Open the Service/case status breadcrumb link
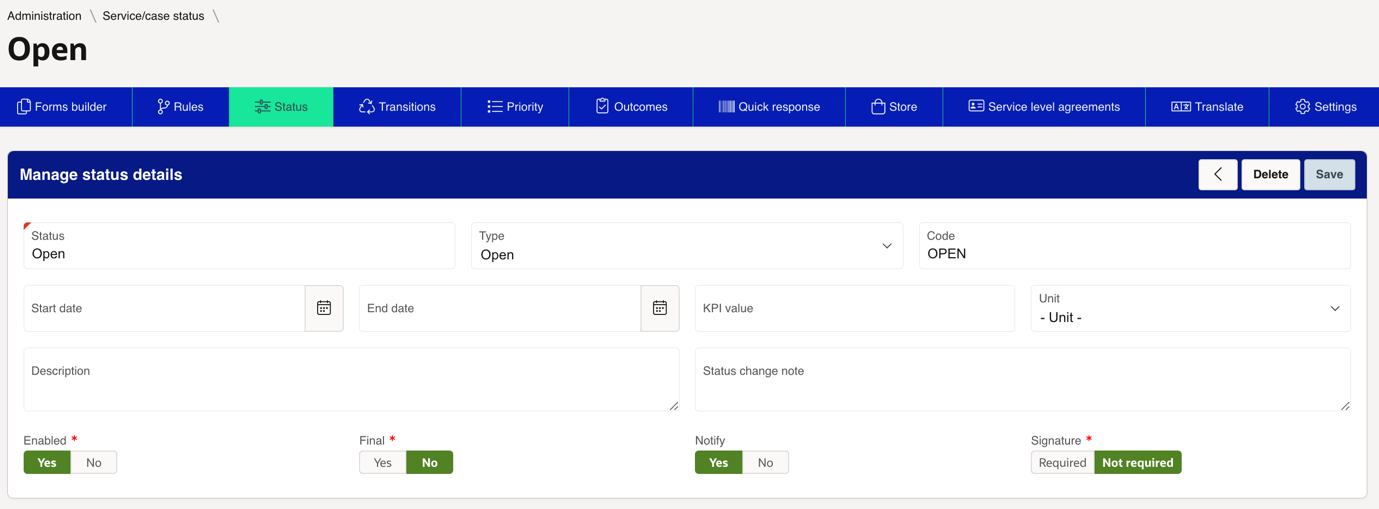 (x=153, y=16)
